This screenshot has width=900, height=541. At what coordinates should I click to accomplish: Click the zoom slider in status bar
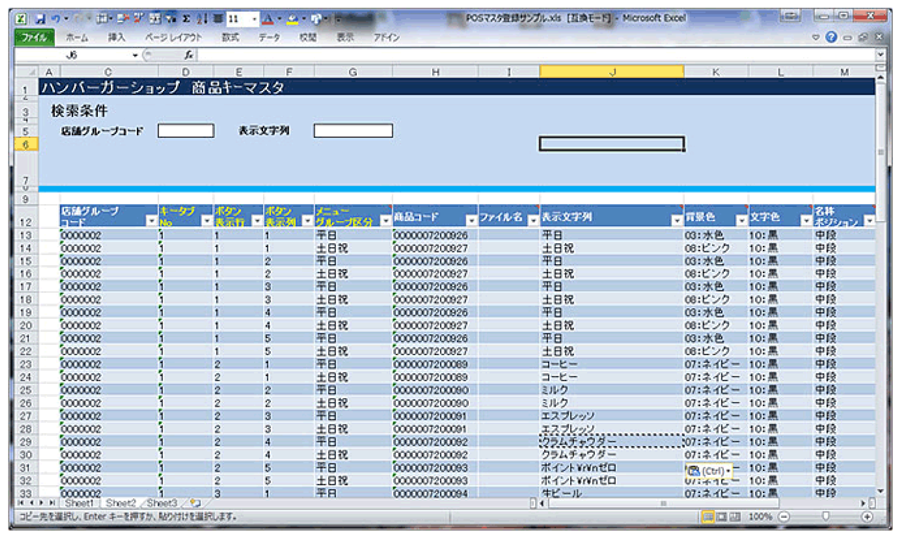(825, 517)
